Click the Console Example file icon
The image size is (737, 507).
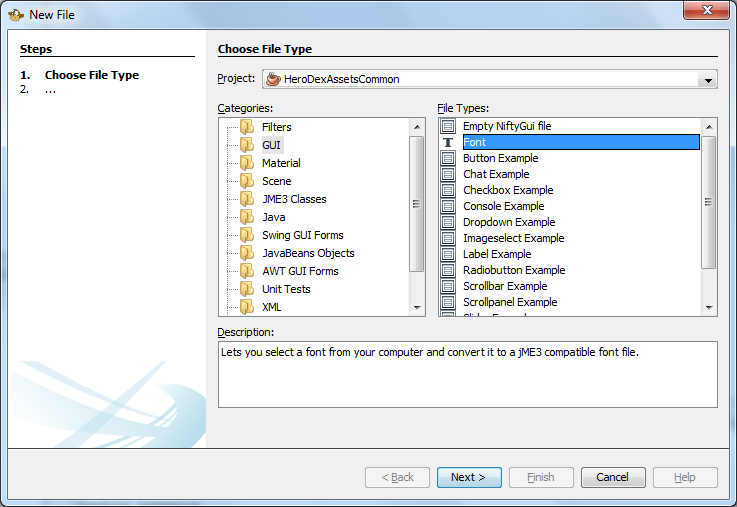[x=448, y=207]
